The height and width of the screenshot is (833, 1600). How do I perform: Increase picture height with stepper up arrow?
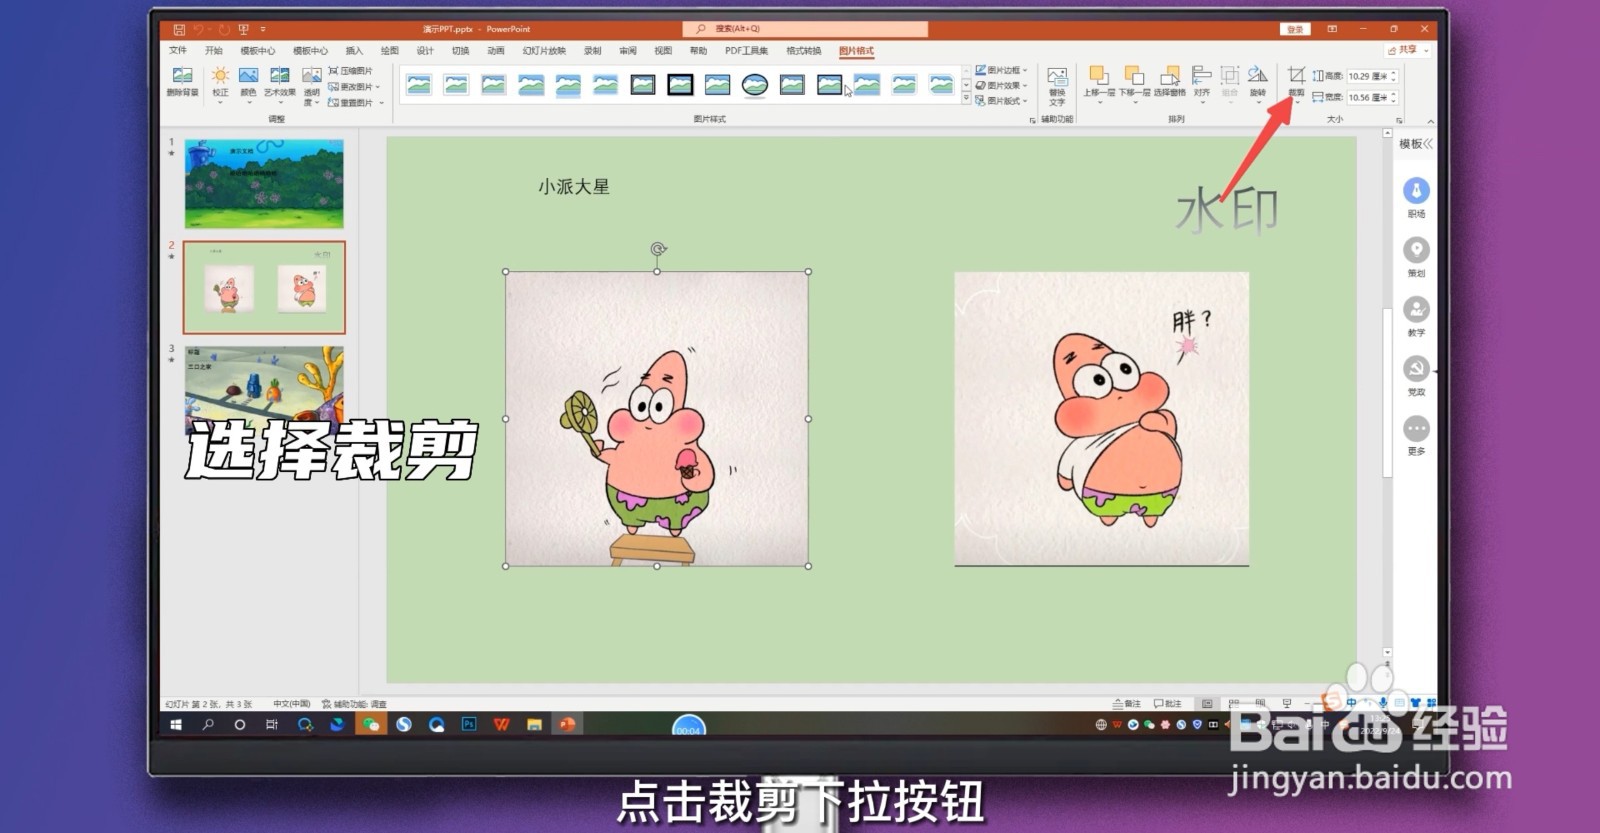pyautogui.click(x=1393, y=73)
